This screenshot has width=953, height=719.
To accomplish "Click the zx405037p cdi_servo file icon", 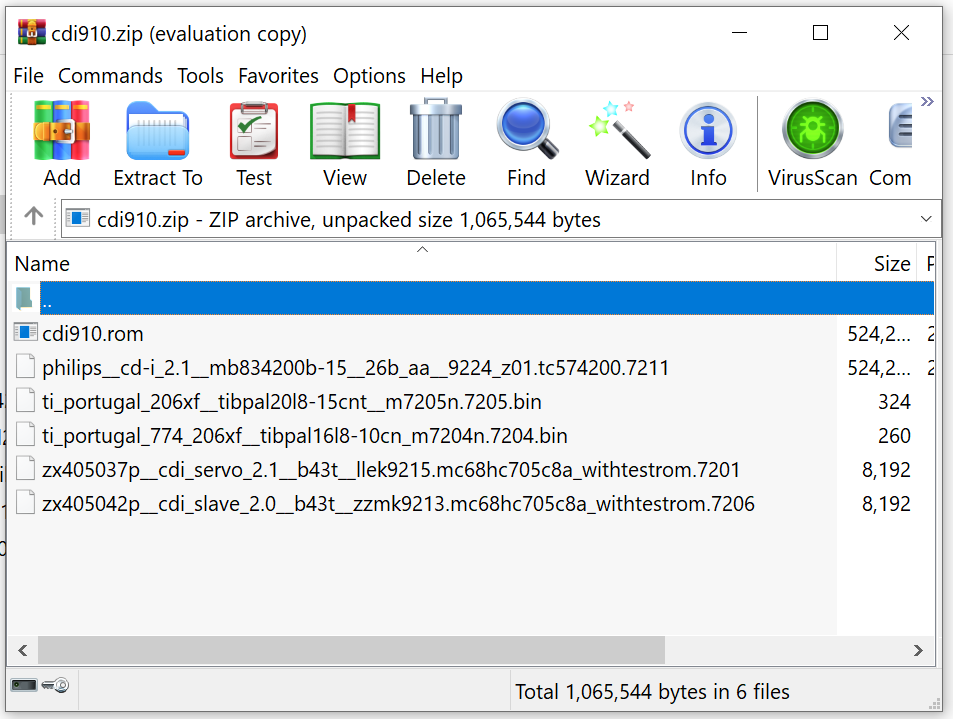I will click(x=26, y=469).
